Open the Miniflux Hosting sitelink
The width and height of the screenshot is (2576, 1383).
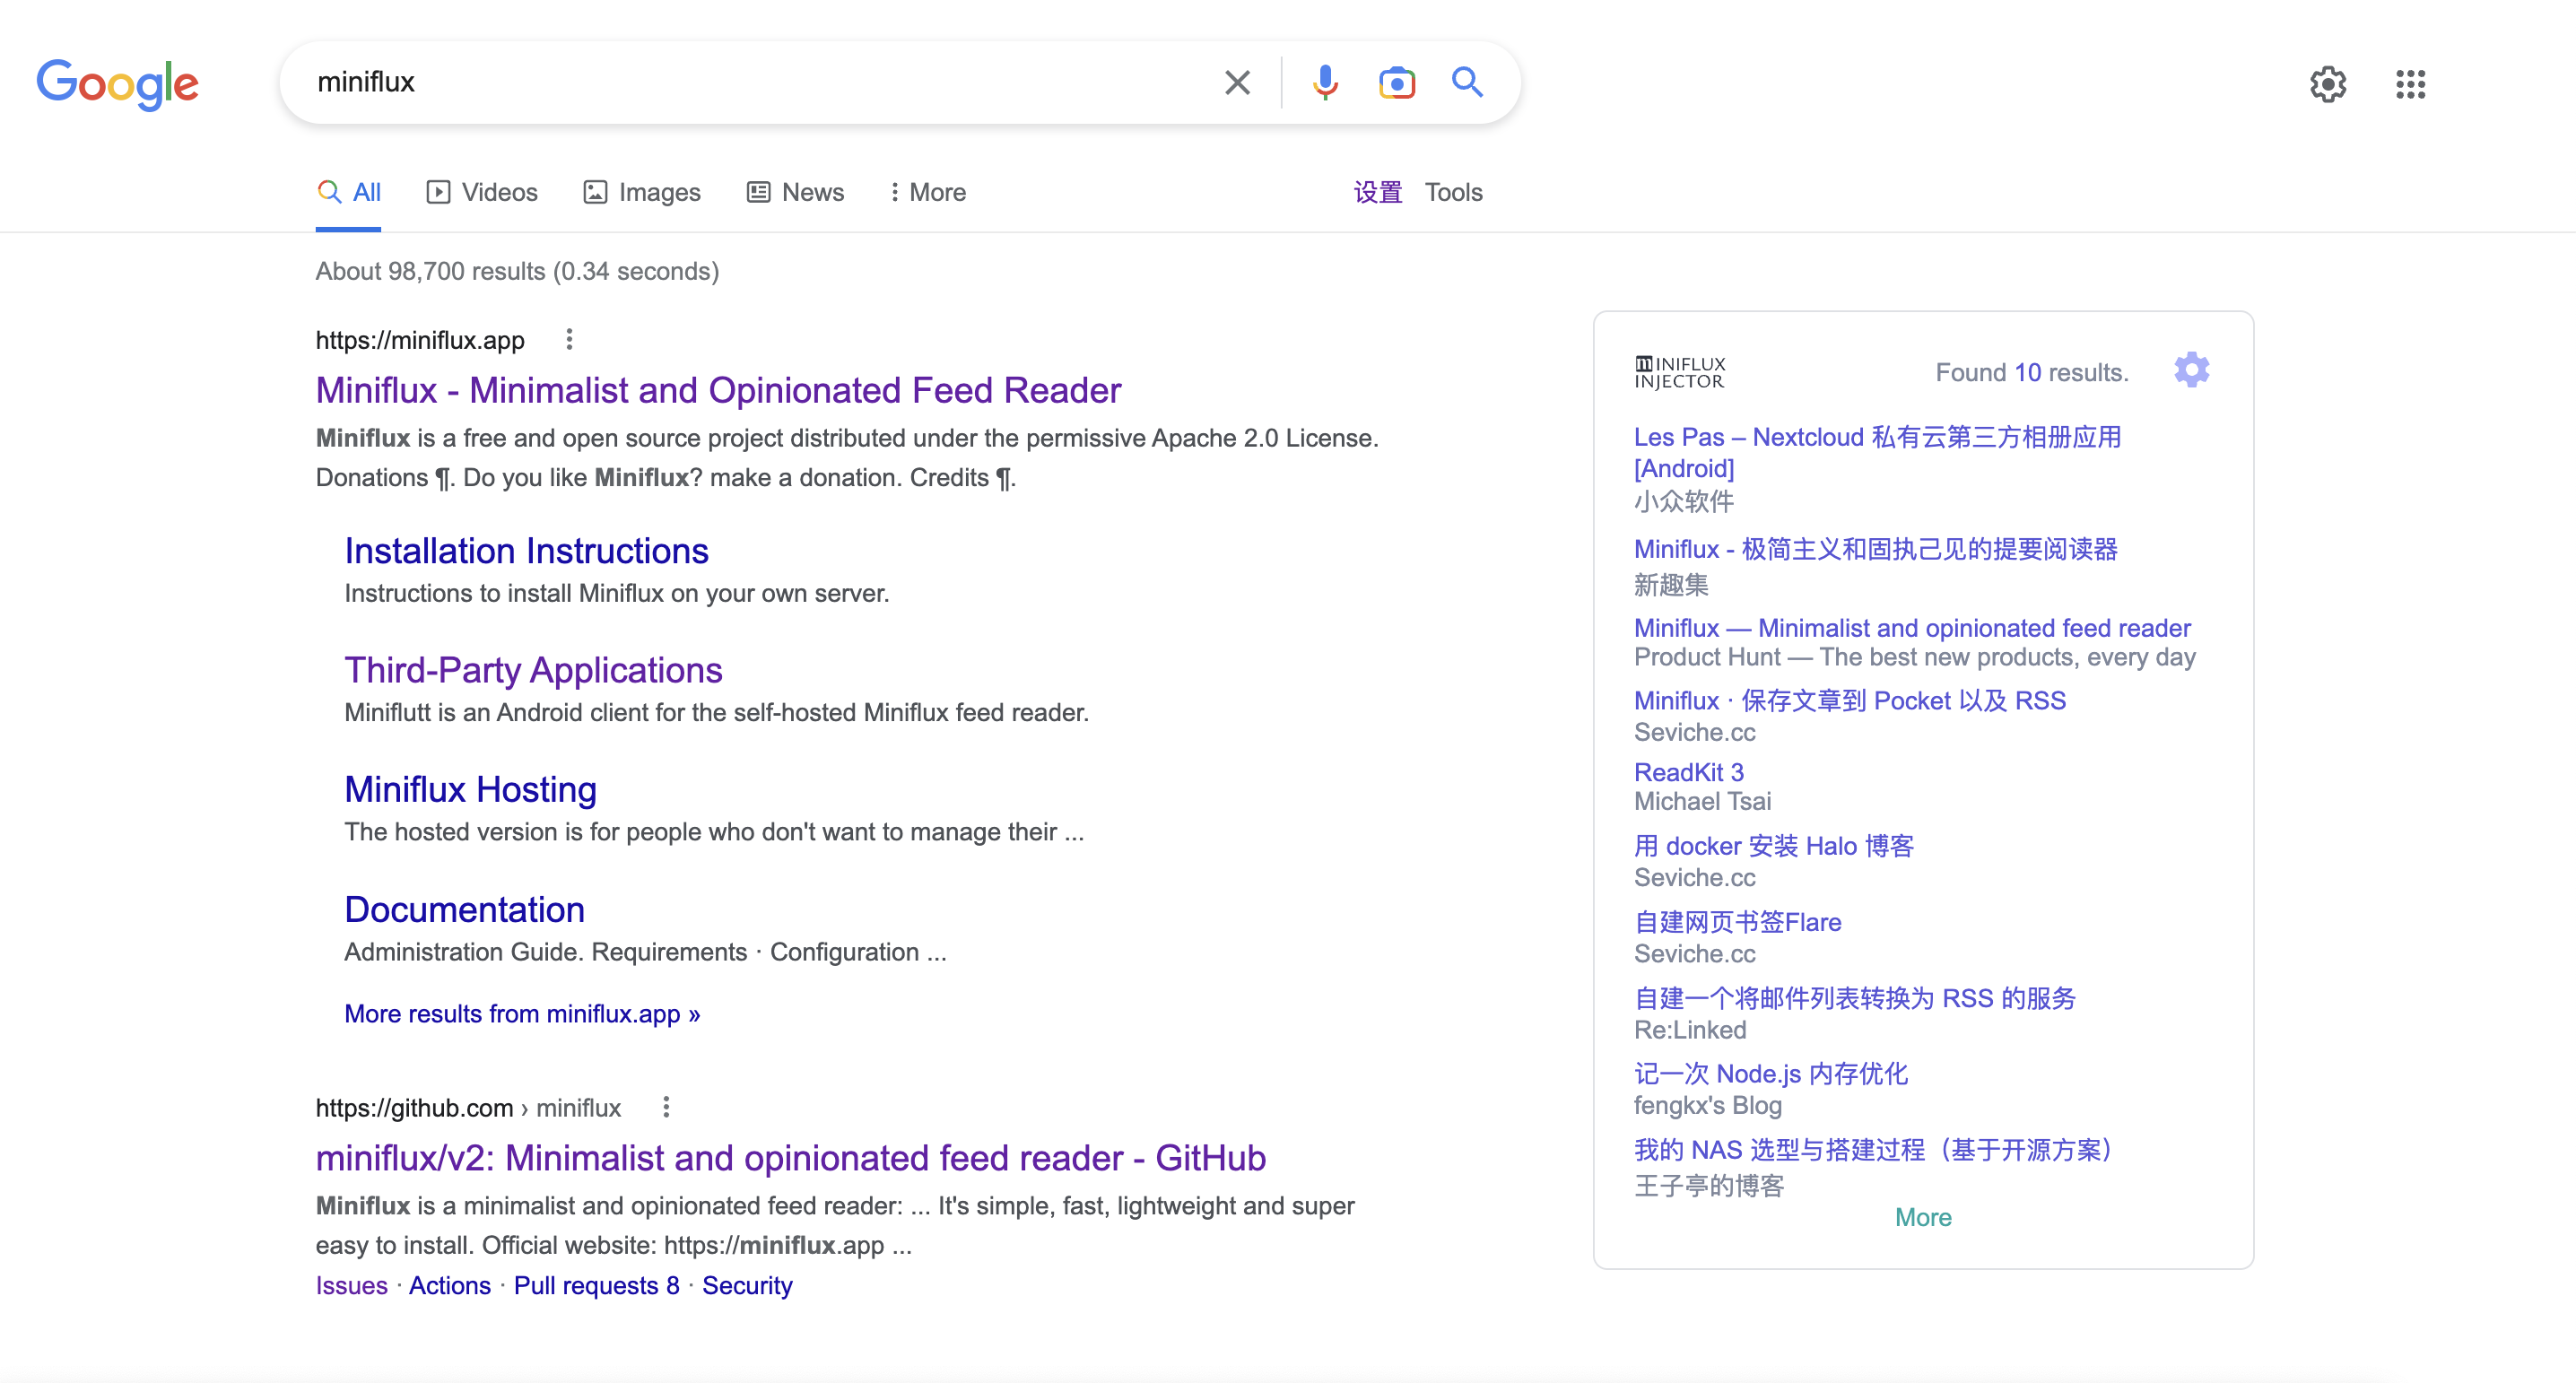pos(470,789)
